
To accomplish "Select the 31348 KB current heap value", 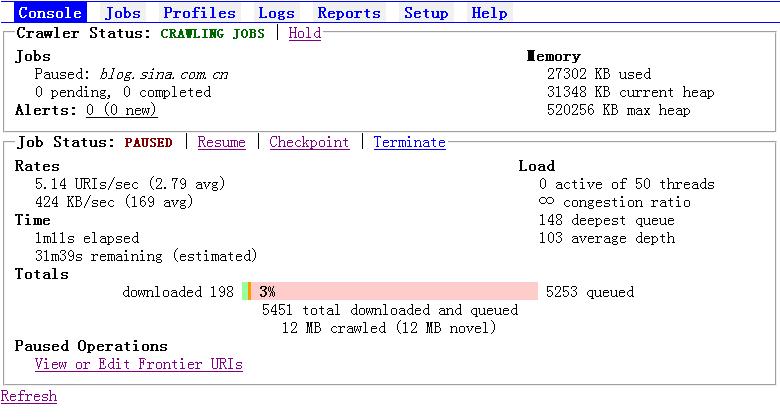I will (x=630, y=92).
